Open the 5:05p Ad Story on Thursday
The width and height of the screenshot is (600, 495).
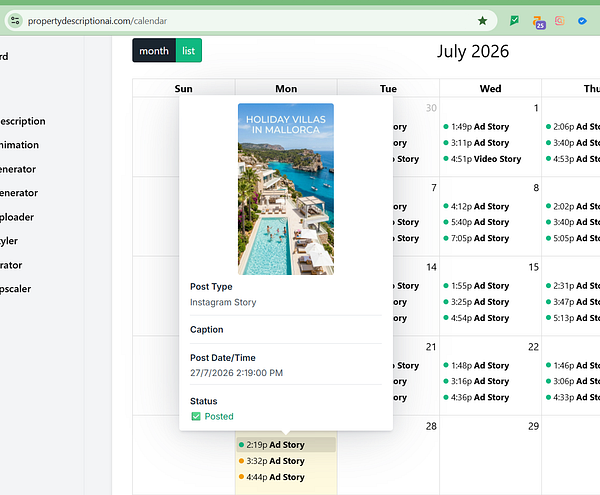click(x=572, y=238)
